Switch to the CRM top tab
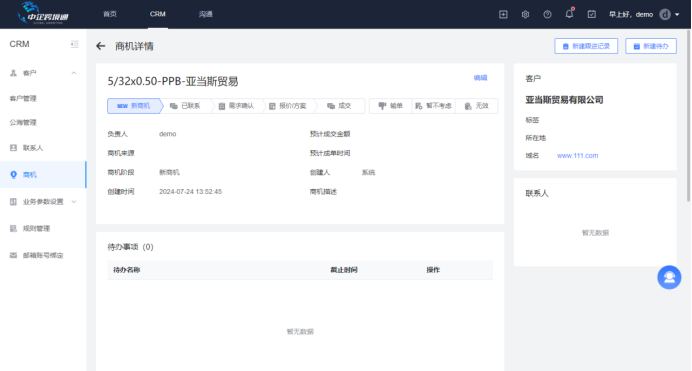This screenshot has height=371, width=692. tap(158, 14)
